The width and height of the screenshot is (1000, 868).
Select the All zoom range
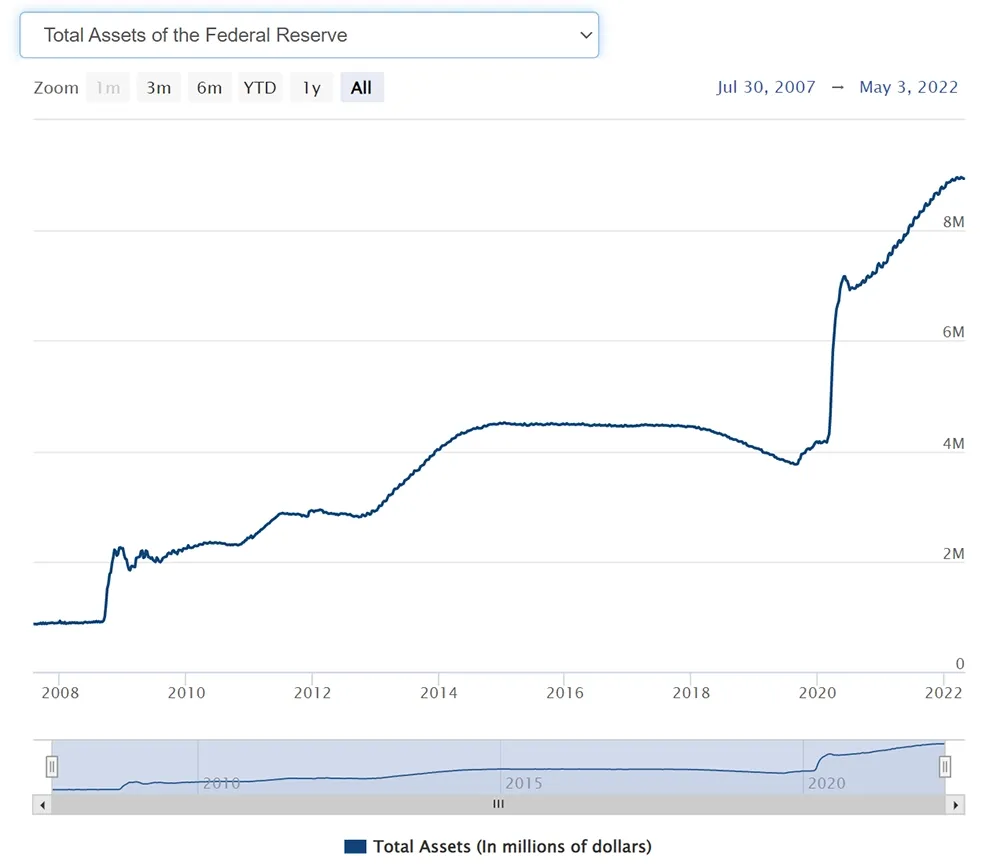click(362, 87)
